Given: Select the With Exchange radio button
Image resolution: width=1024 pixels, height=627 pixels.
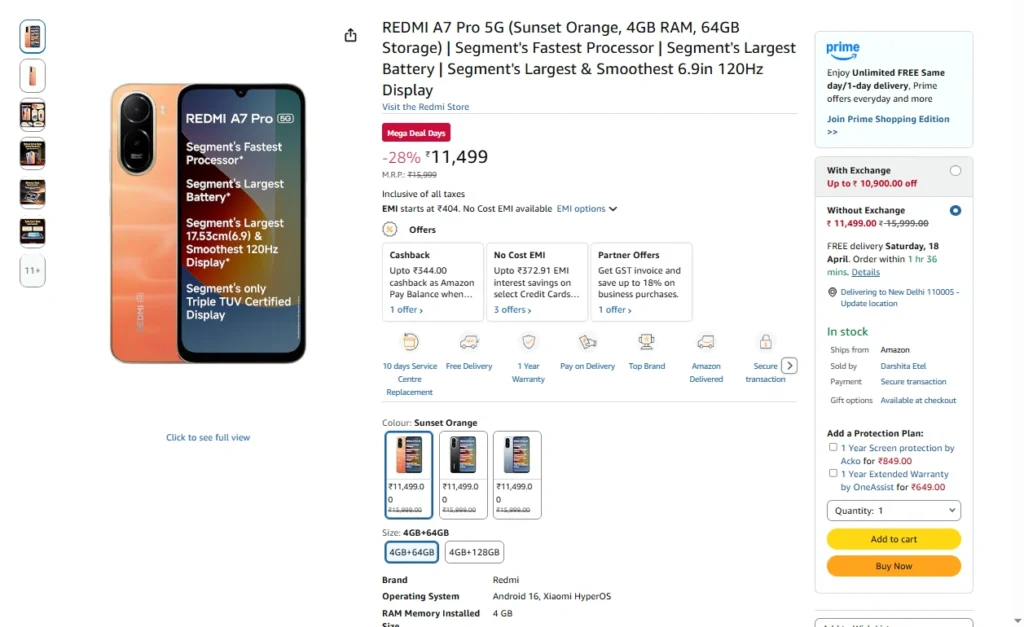Looking at the screenshot, I should [x=955, y=170].
